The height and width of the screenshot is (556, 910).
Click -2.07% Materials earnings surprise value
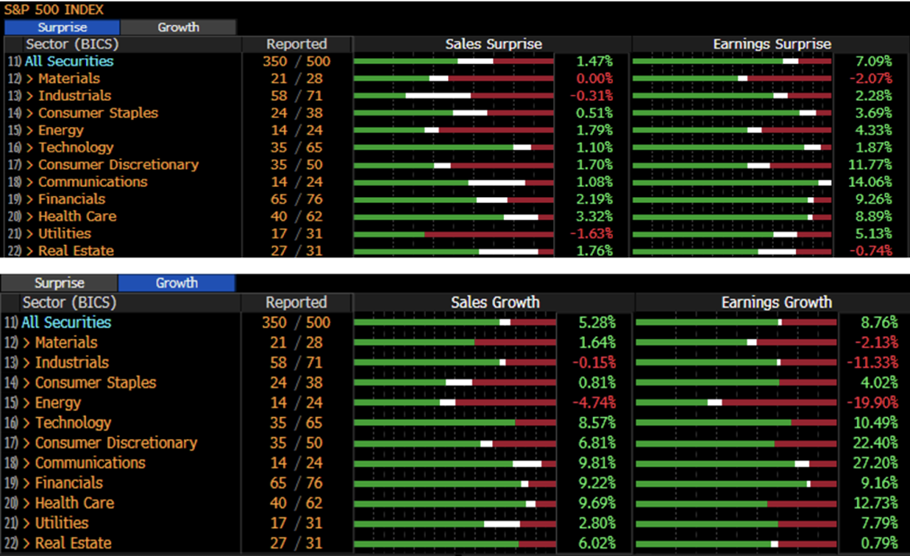[x=871, y=78]
